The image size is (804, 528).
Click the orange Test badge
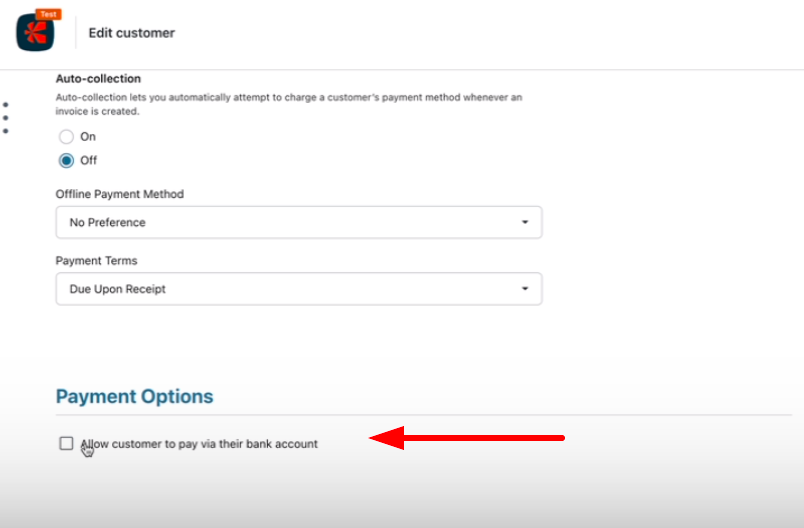[47, 14]
